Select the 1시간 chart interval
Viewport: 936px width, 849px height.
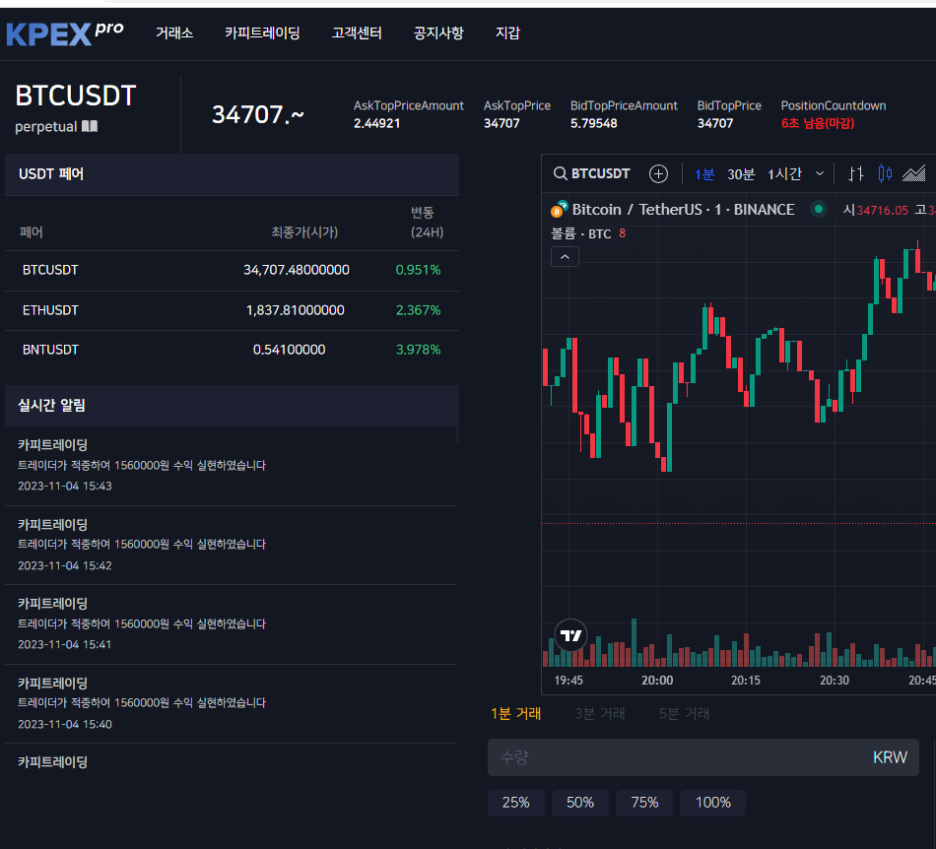point(784,174)
